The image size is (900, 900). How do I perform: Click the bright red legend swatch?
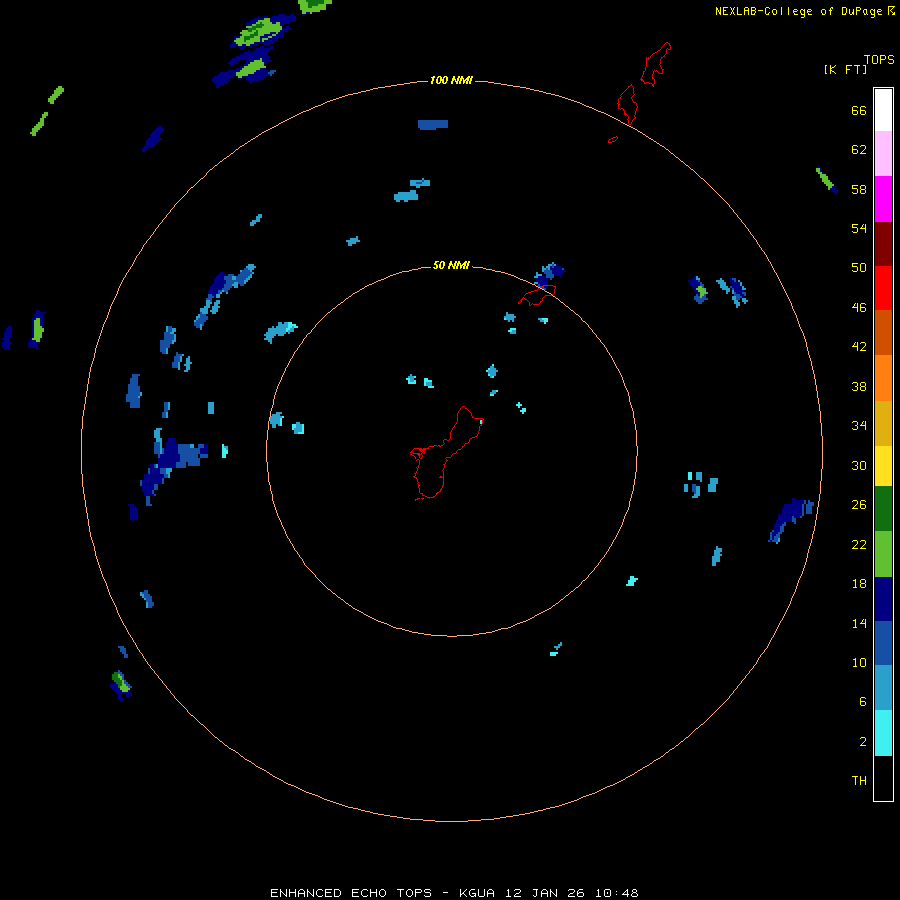(x=883, y=288)
